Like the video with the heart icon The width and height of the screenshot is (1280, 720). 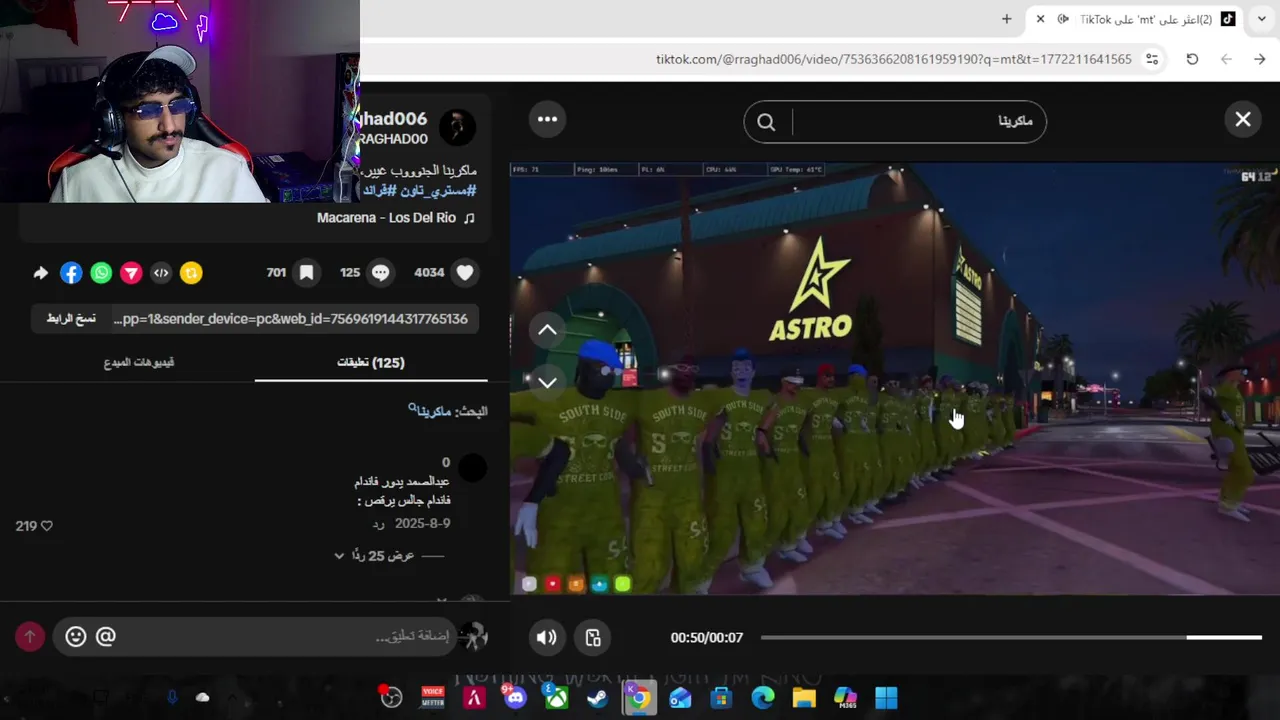465,272
